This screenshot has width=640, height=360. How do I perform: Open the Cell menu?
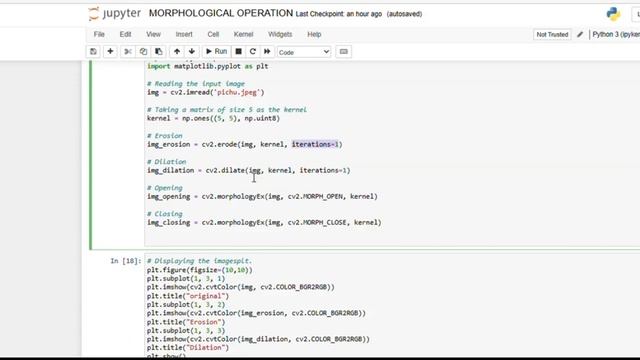(213, 34)
